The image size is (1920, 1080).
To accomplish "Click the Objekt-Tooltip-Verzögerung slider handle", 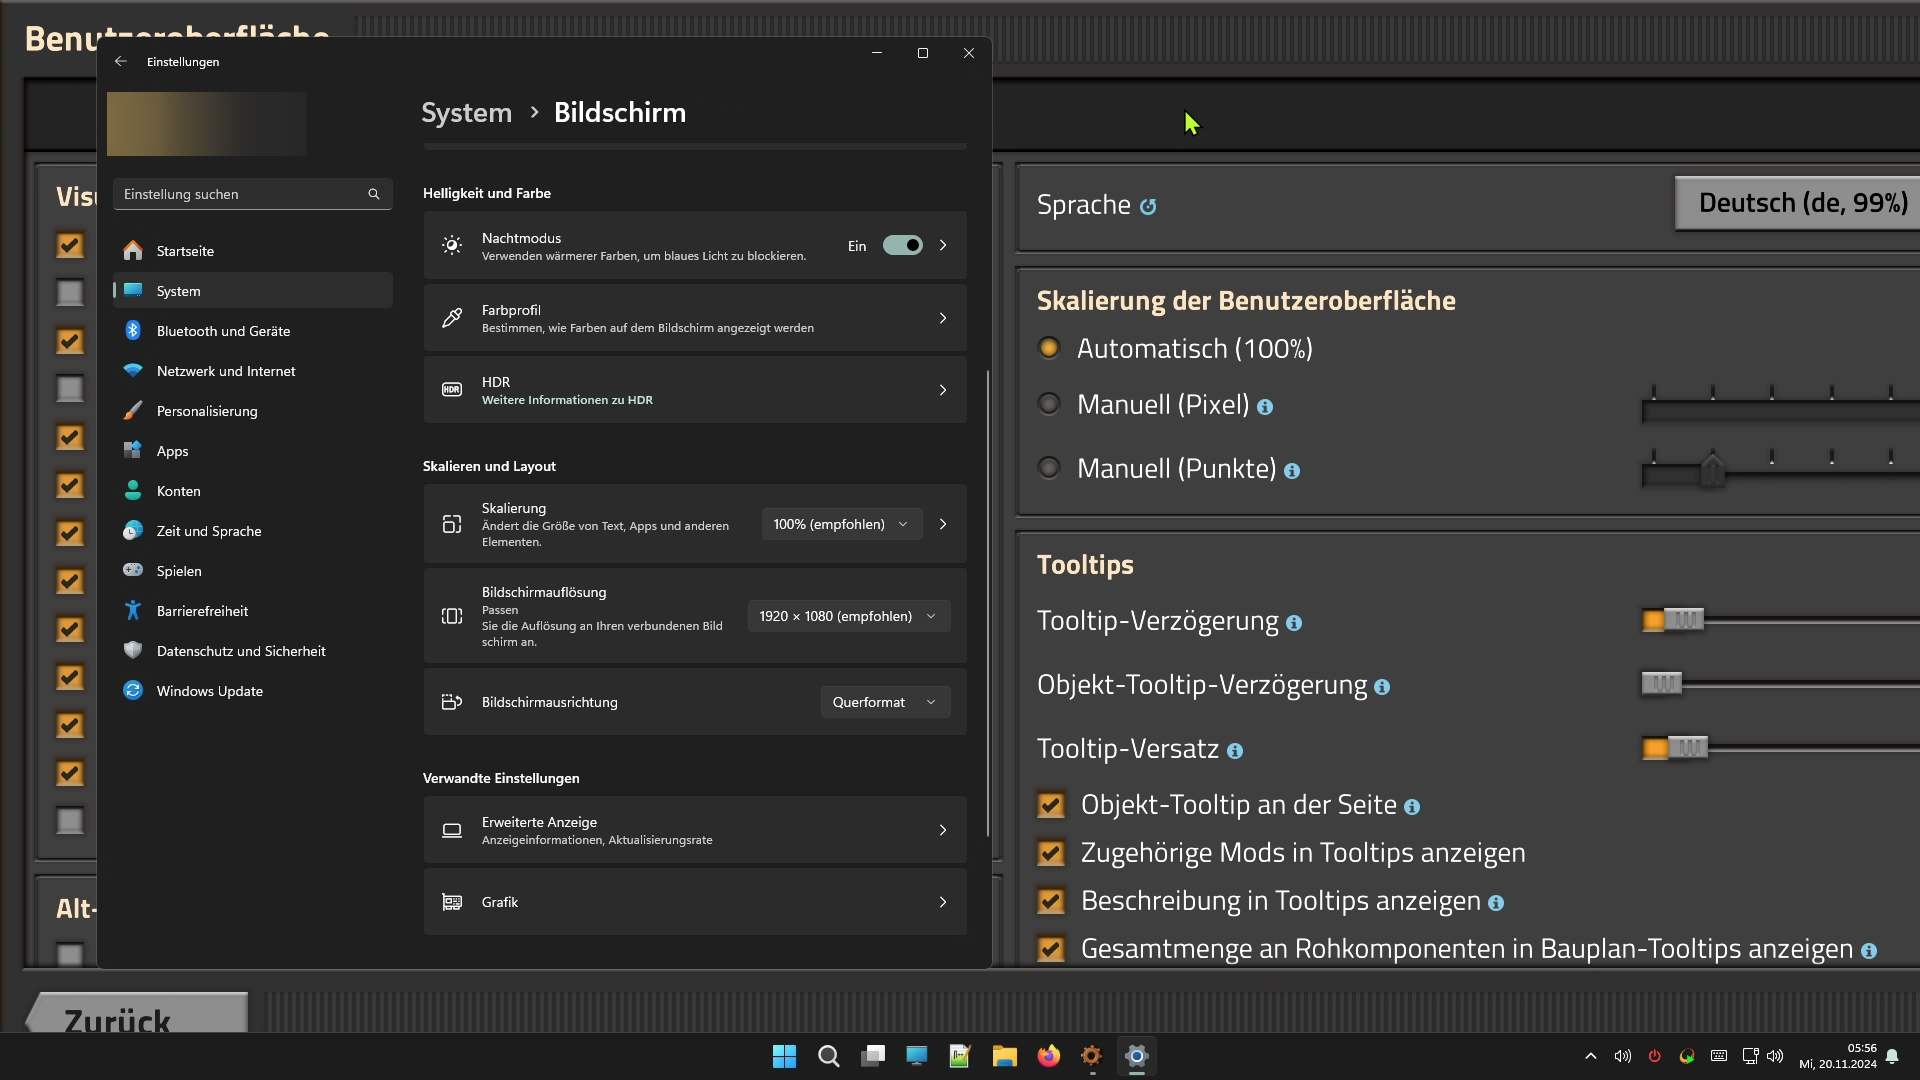I will (1662, 685).
